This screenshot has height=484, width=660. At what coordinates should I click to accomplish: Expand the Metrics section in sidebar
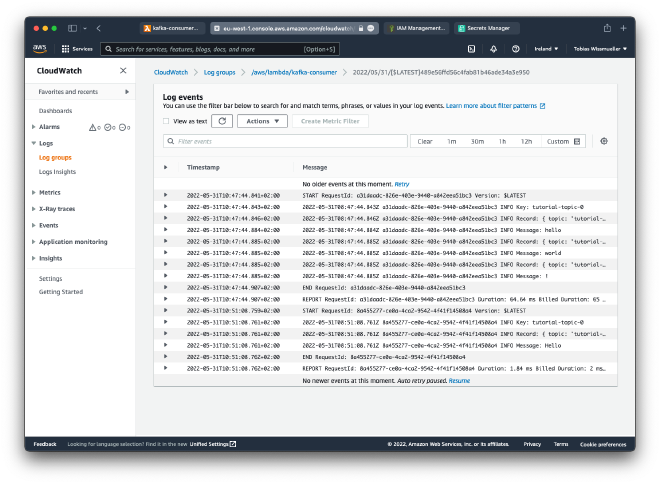coord(49,192)
